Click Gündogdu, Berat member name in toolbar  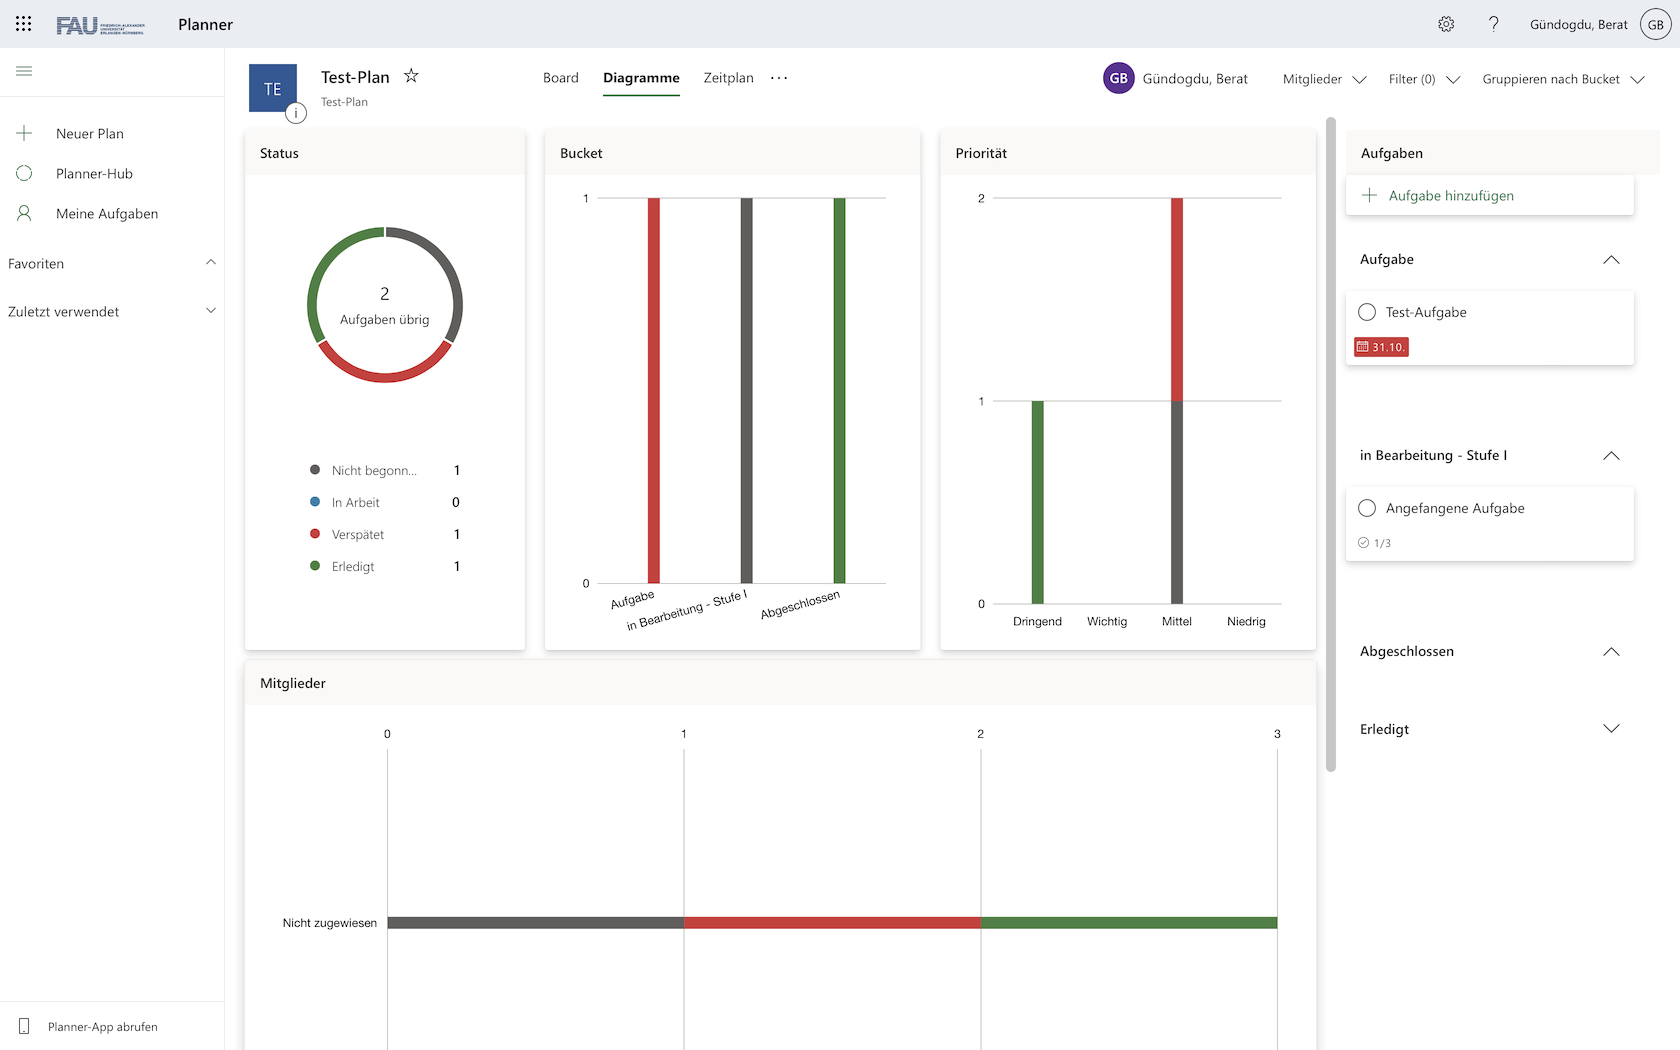point(1195,79)
